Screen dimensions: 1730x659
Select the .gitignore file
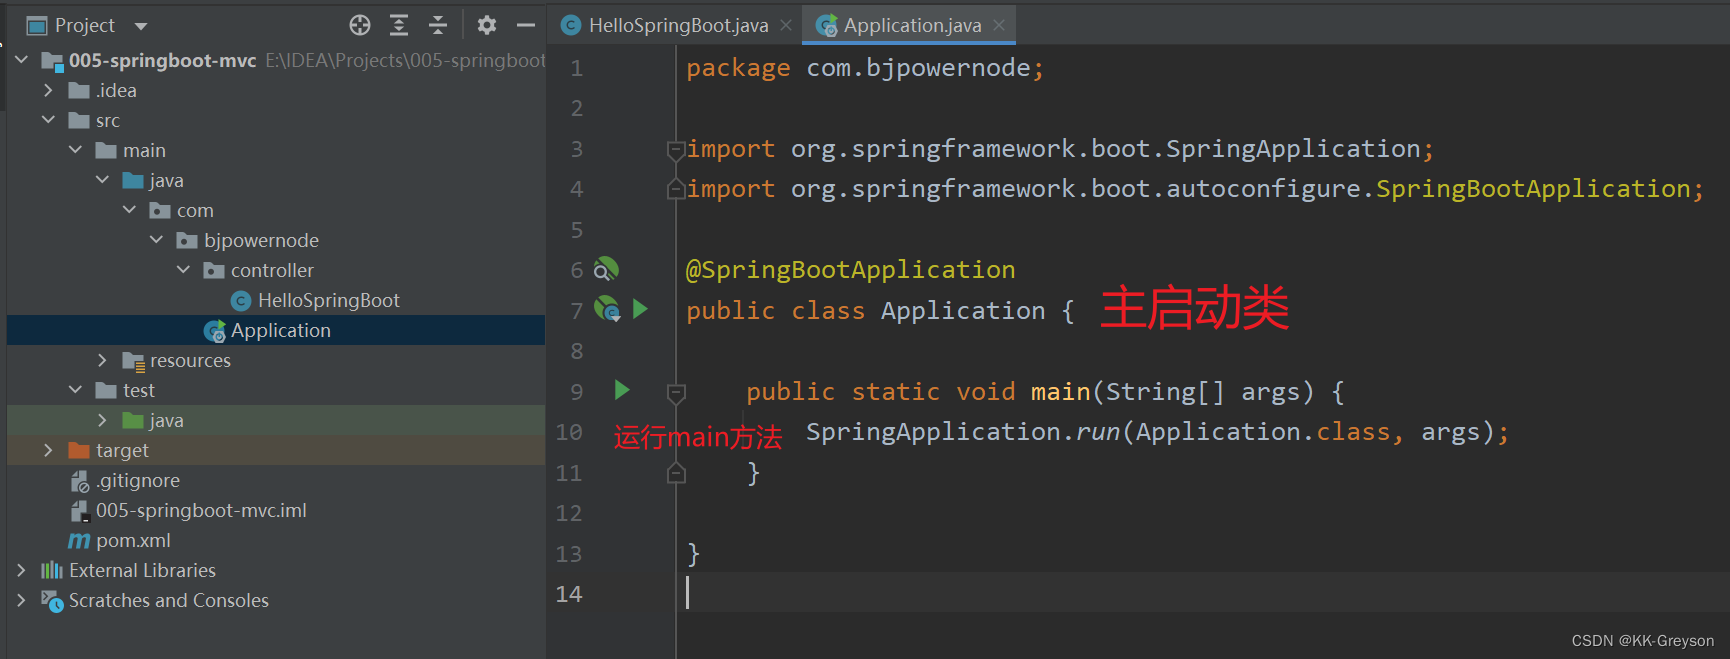coord(138,480)
